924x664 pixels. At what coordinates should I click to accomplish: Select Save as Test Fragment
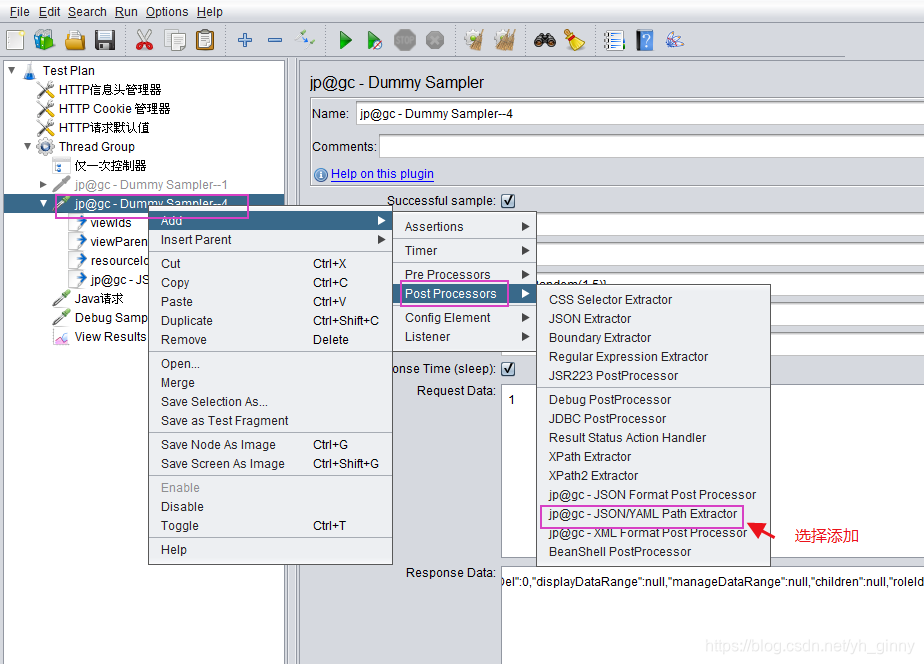tap(270, 421)
